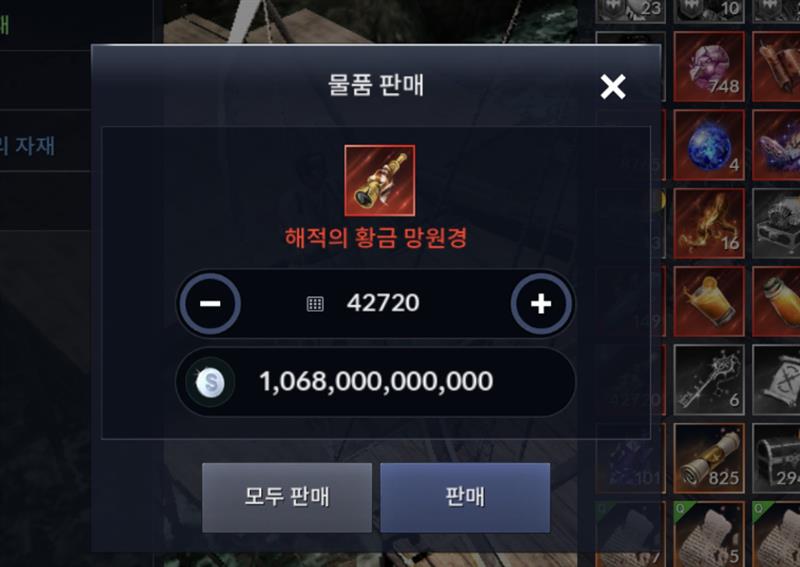Select the gray map scroll item beside the key
Image resolution: width=800 pixels, height=567 pixels.
776,380
